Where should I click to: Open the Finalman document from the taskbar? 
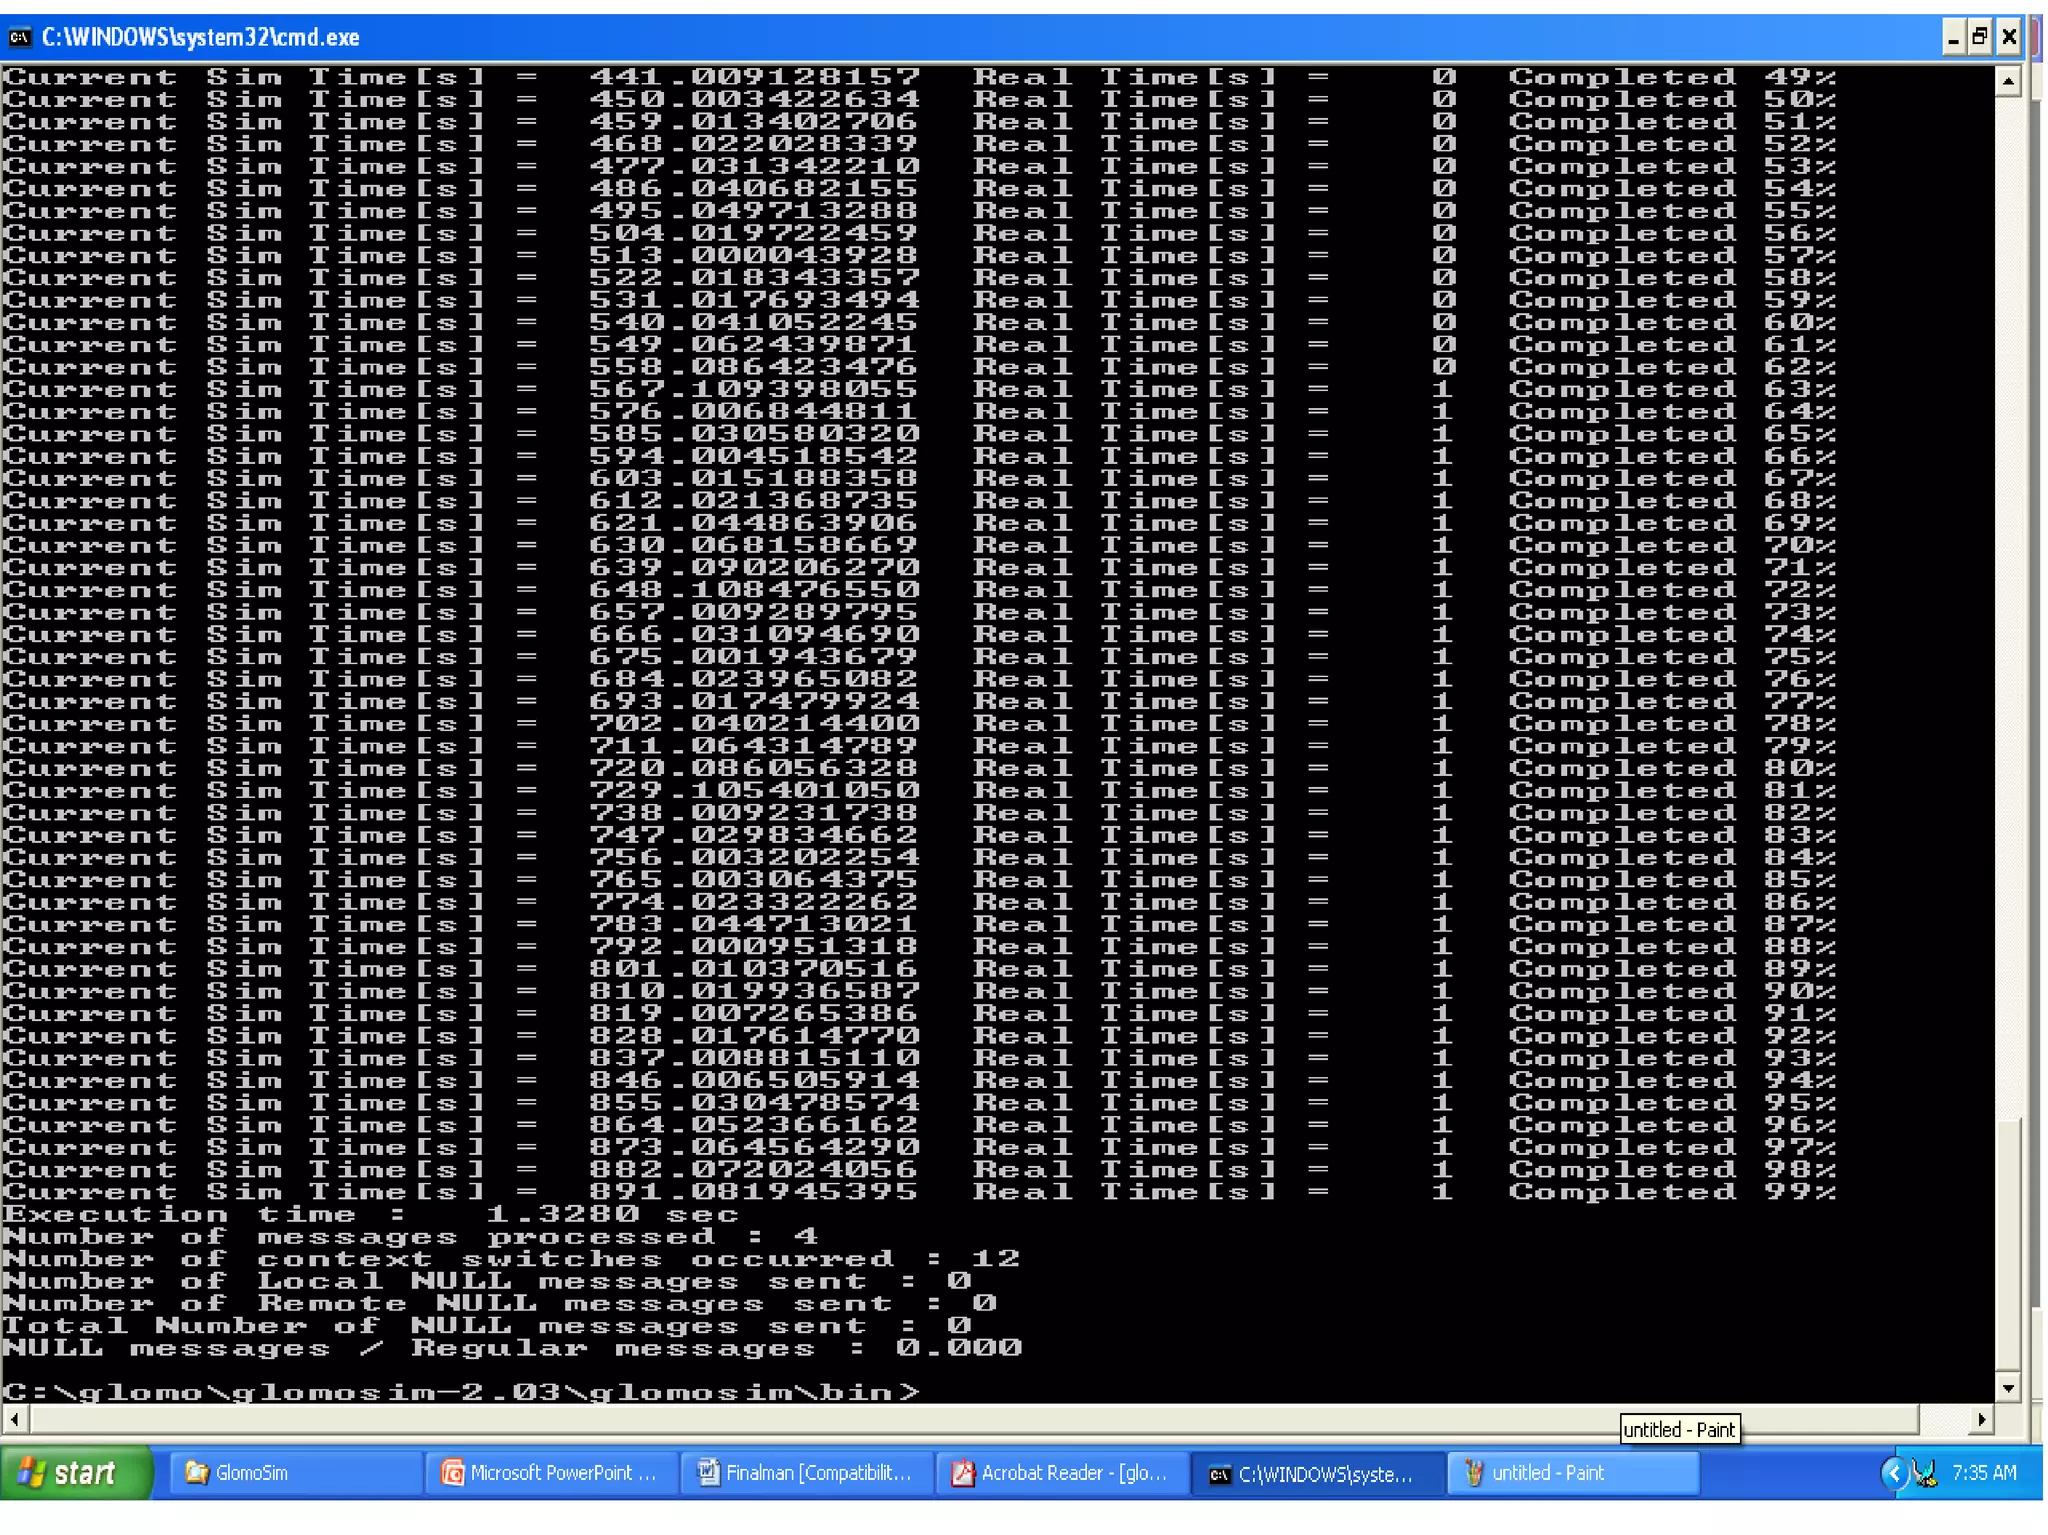807,1473
